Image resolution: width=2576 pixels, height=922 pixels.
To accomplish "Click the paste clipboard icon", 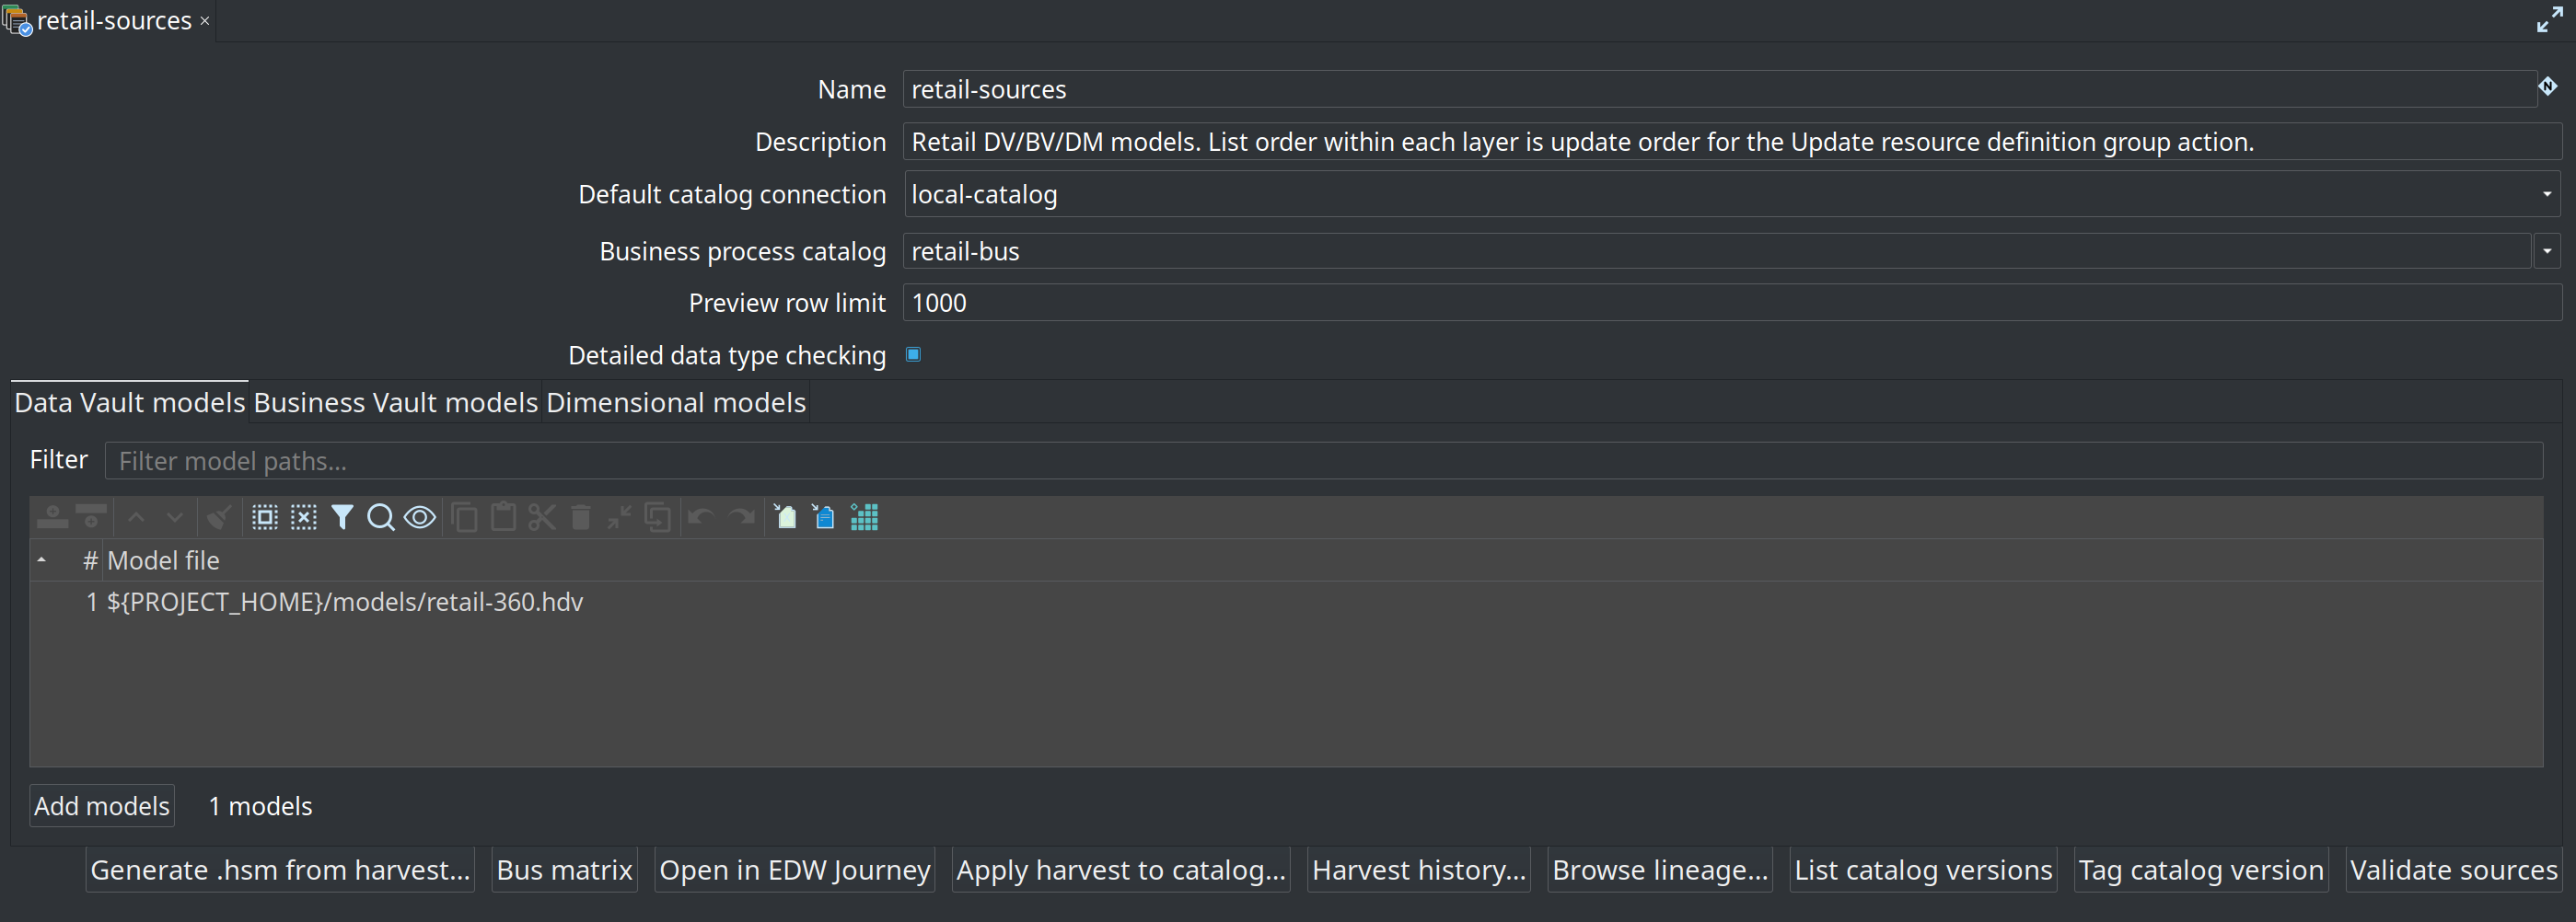I will pyautogui.click(x=503, y=517).
